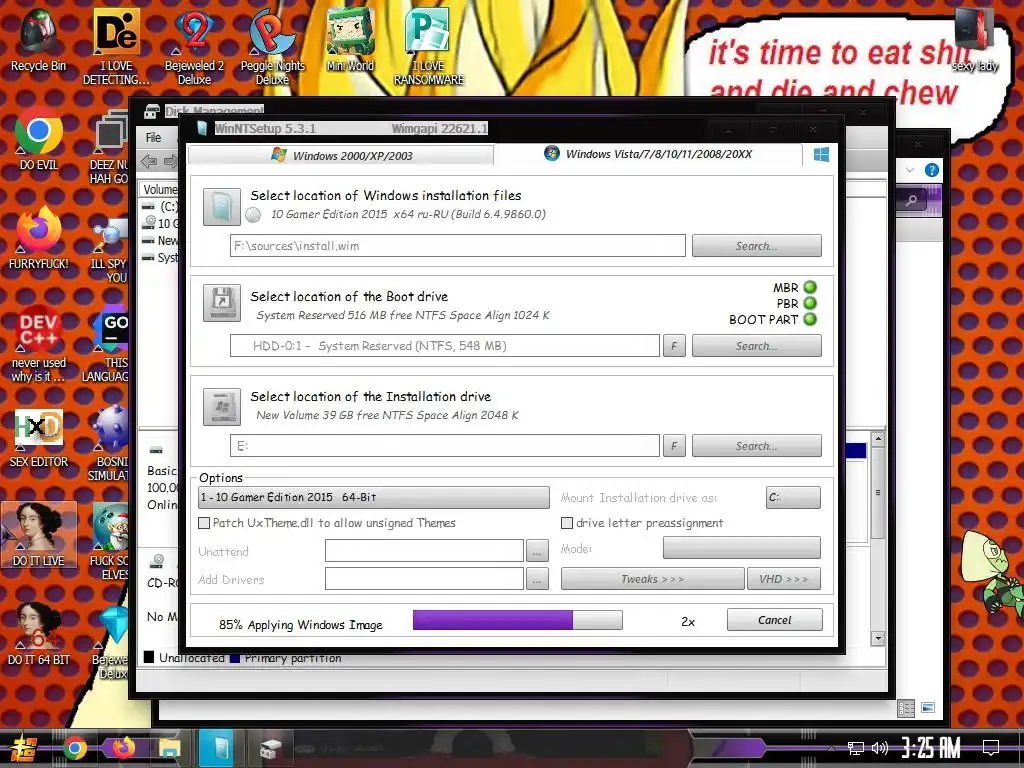The image size is (1024, 768).
Task: Open the Mini World desktop icon
Action: coord(350,40)
